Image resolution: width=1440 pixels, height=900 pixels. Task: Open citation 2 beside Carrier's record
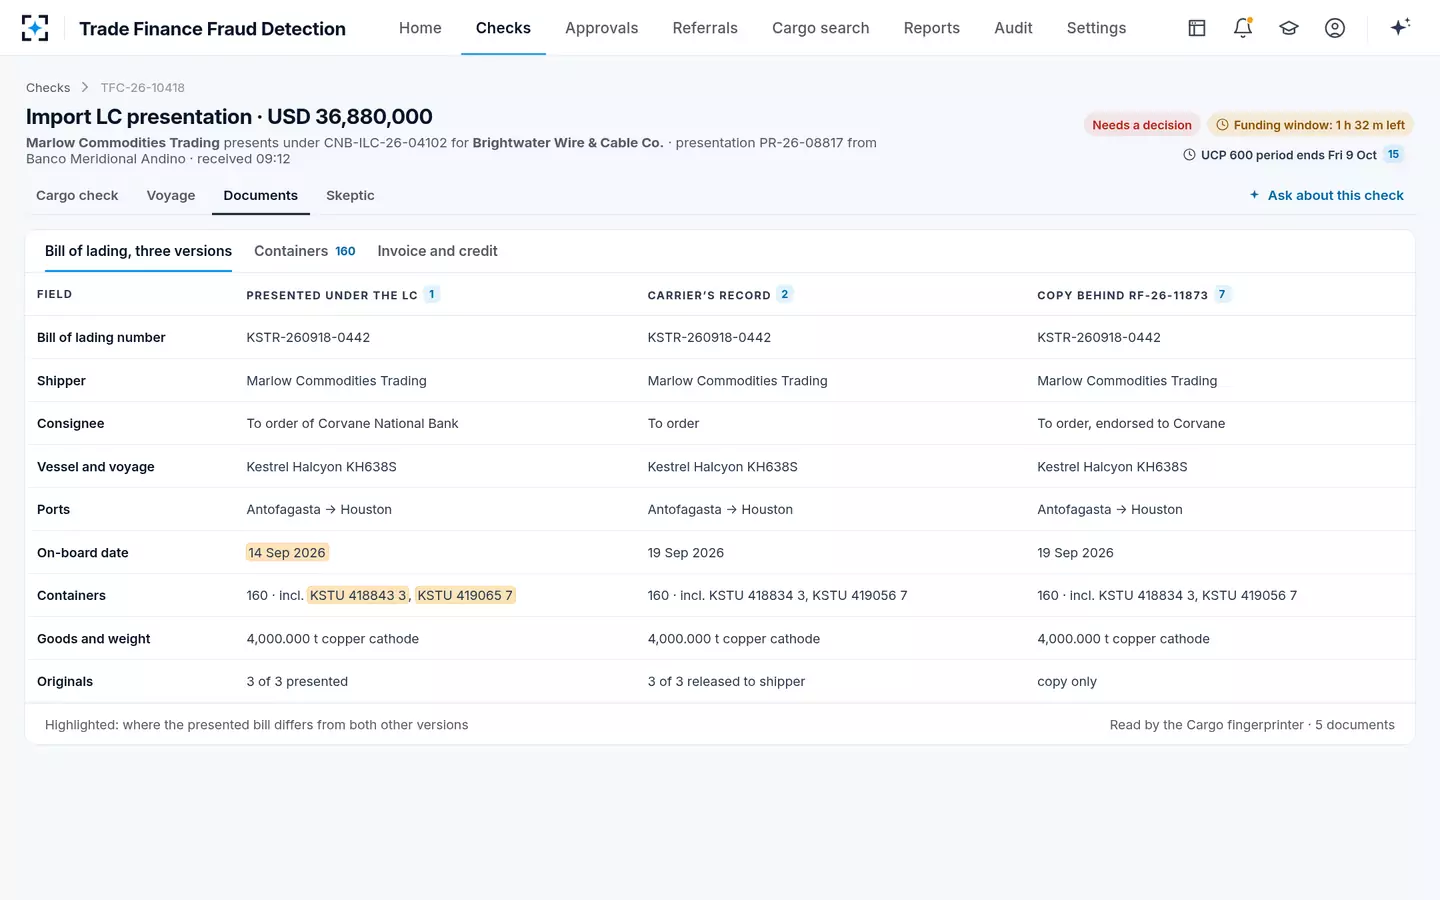click(x=785, y=294)
